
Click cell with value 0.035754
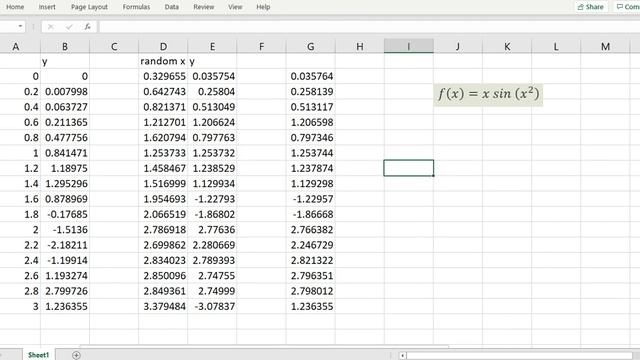click(212, 76)
